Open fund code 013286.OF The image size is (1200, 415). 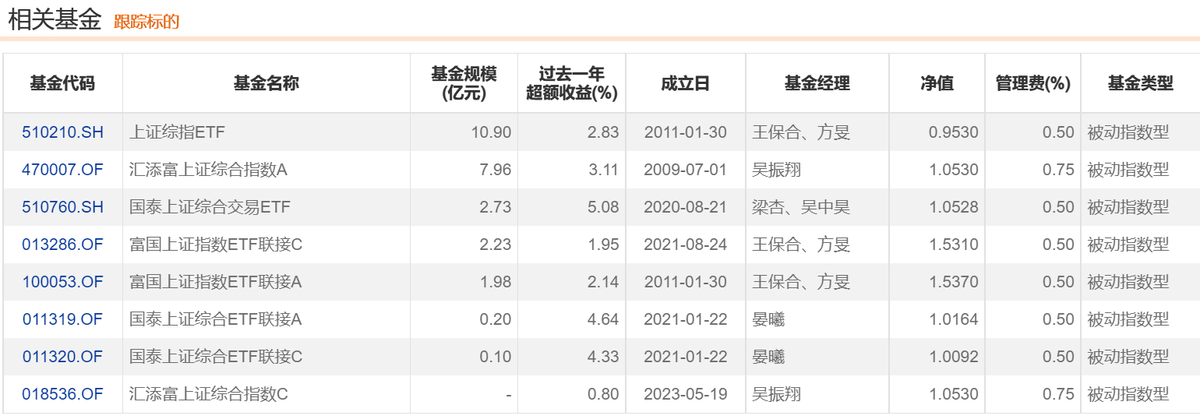[62, 245]
